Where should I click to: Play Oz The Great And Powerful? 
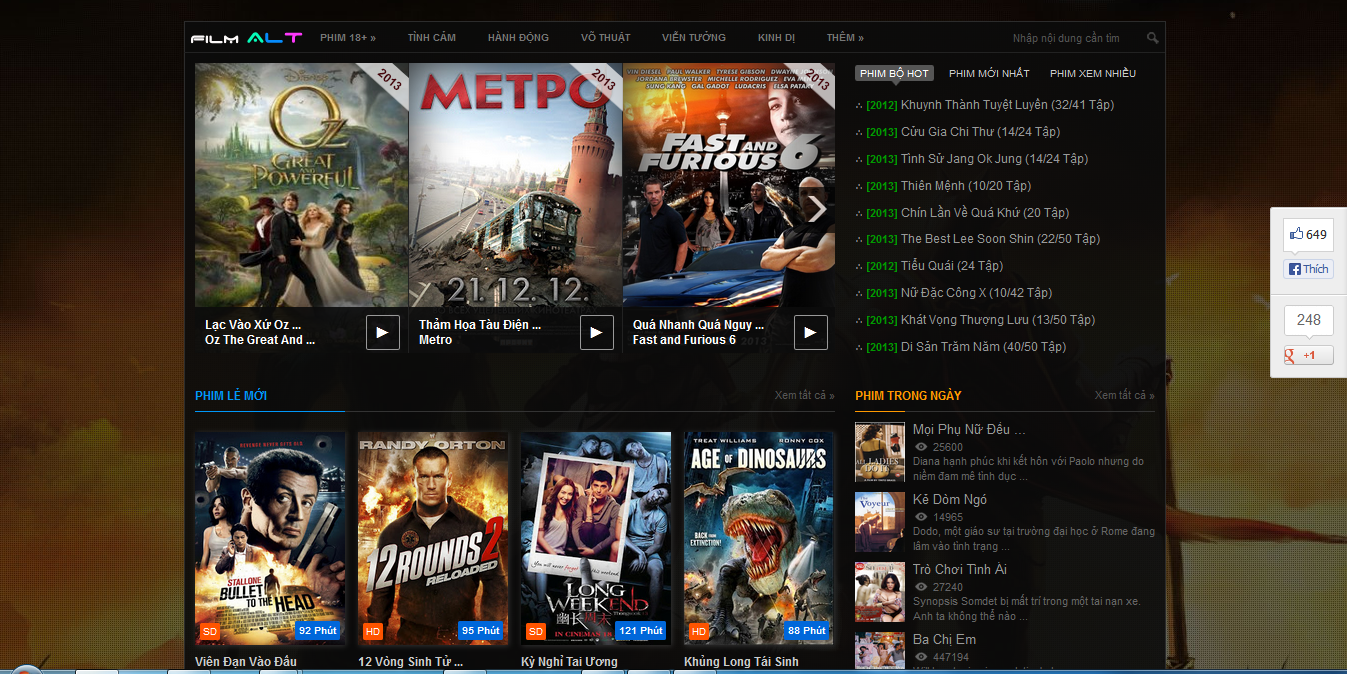(x=383, y=333)
